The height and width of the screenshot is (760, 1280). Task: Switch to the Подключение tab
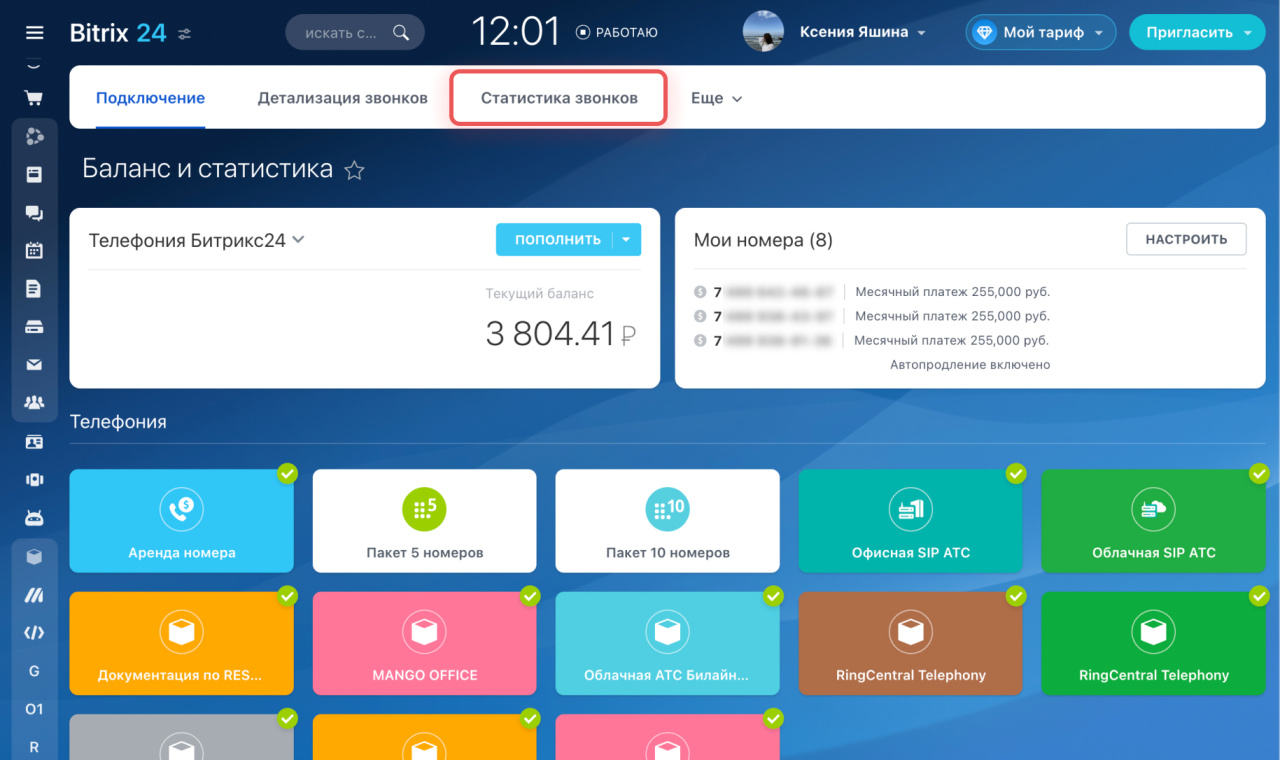pos(150,98)
